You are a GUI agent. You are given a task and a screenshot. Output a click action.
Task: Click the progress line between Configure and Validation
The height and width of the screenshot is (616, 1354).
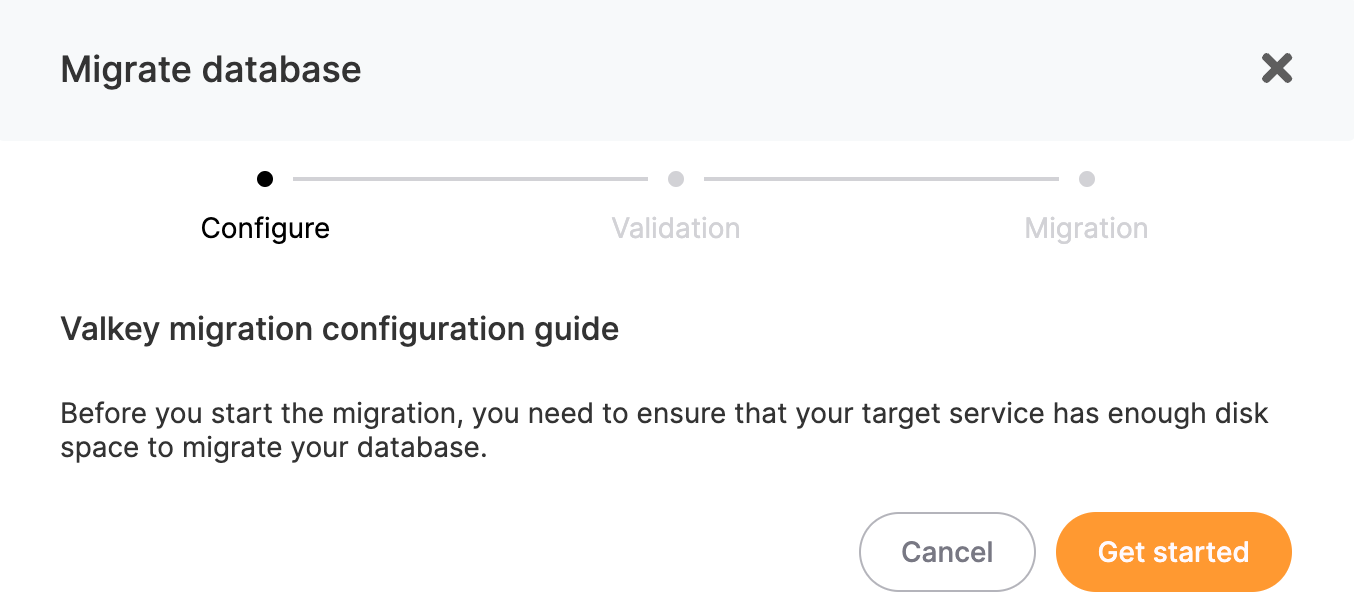(x=470, y=180)
